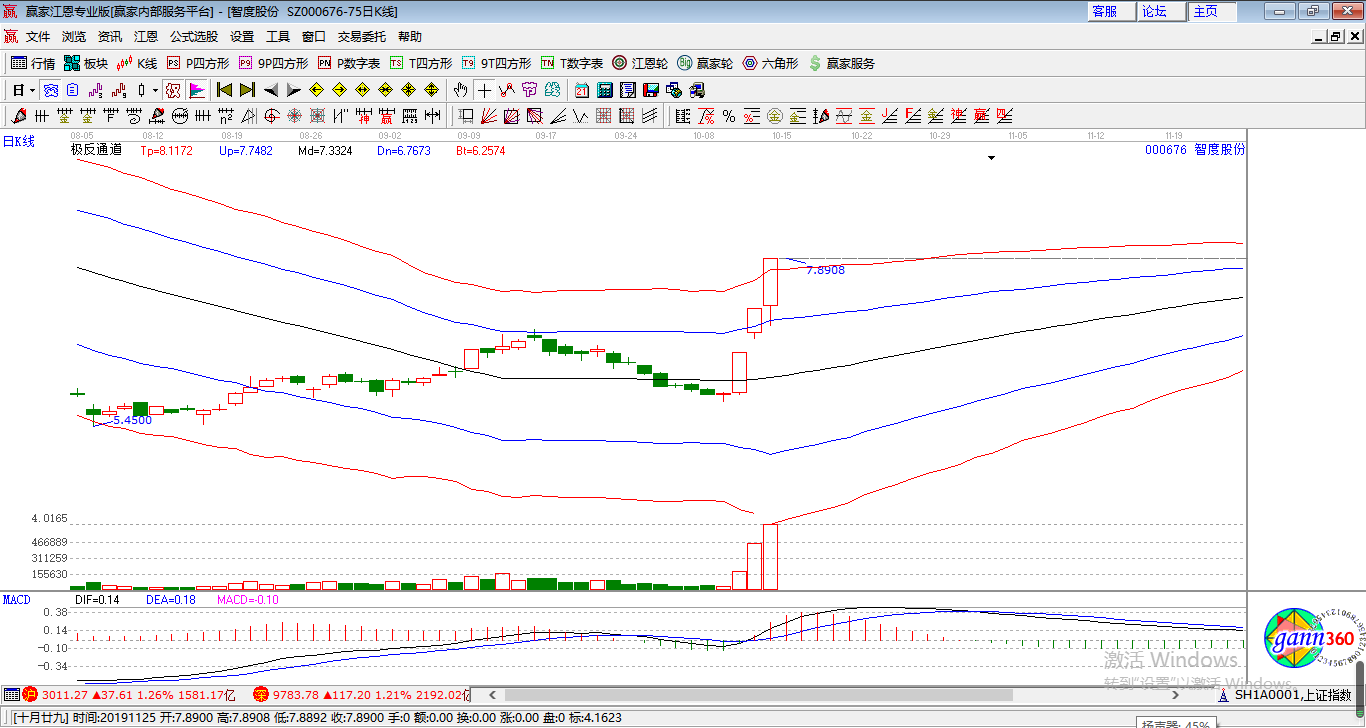1366x728 pixels.
Task: Expand the candlestick style dropdown arrow
Action: coord(155,90)
